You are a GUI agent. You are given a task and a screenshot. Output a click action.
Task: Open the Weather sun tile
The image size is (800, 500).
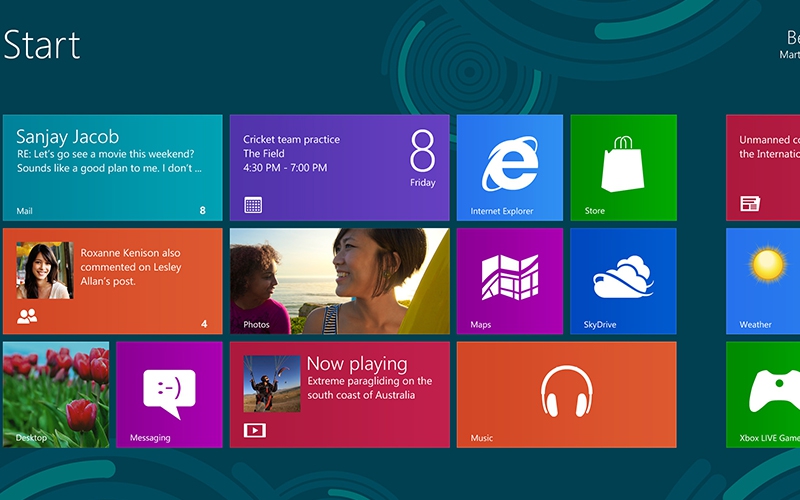(763, 281)
